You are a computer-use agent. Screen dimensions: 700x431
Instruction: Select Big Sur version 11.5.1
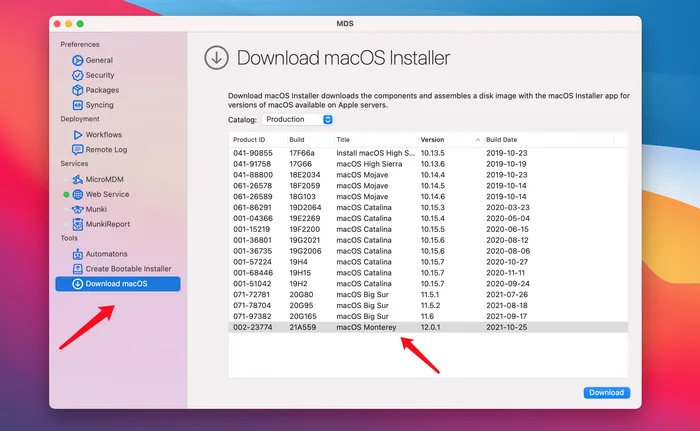click(430, 295)
